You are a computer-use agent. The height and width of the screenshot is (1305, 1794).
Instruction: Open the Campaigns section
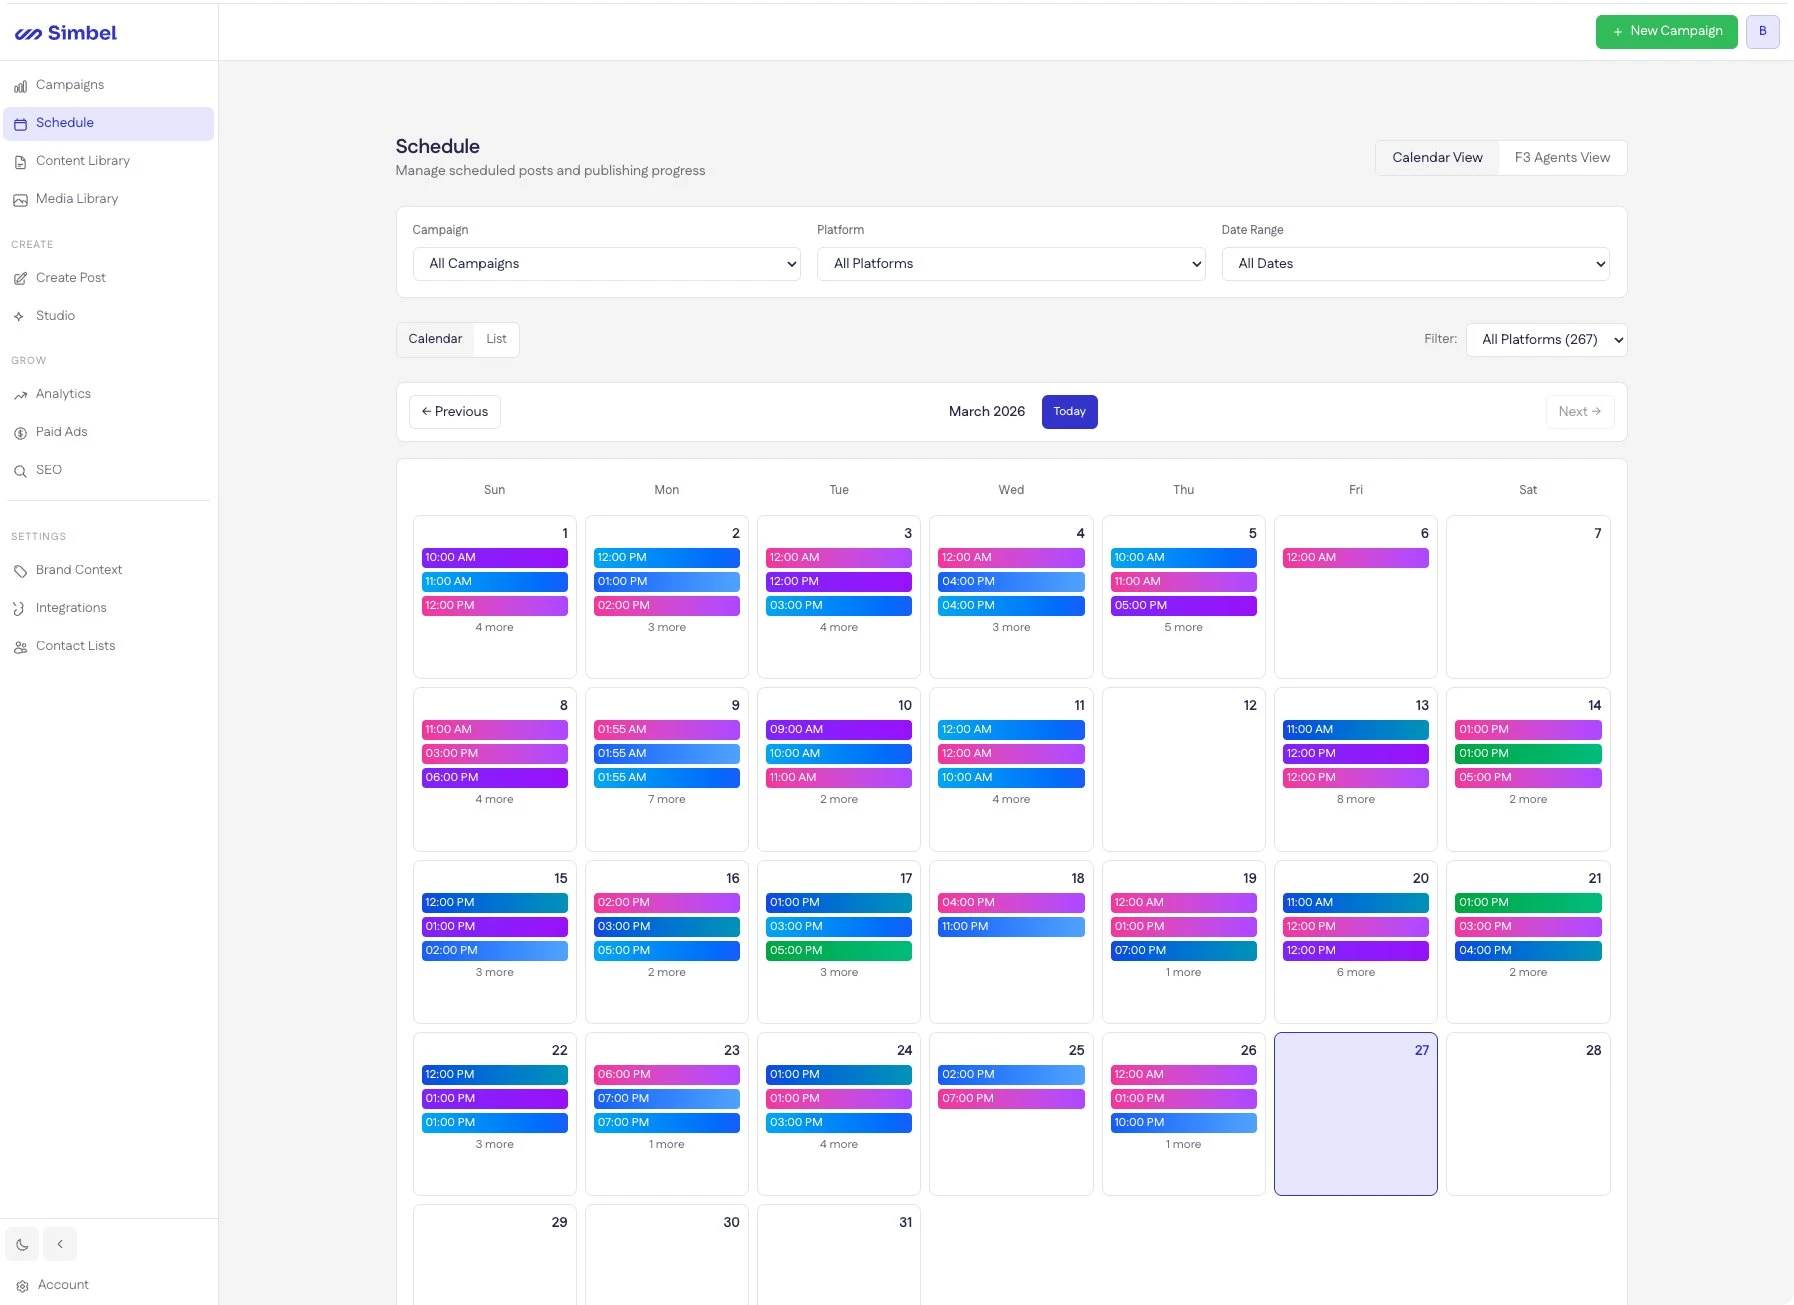(69, 84)
